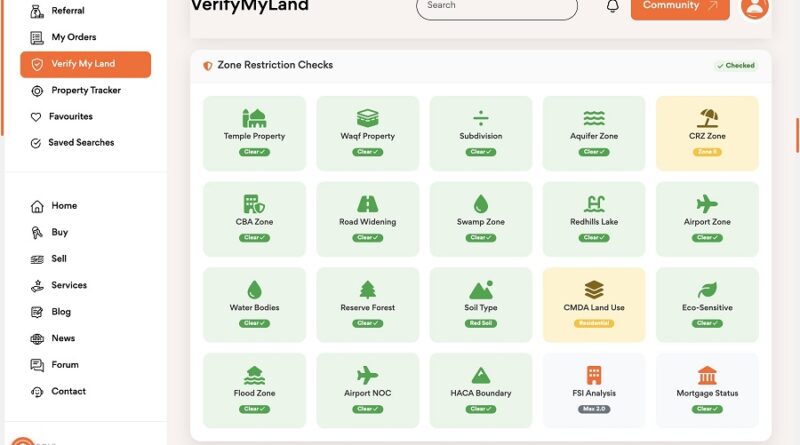Click the Redhills Lake pool icon
This screenshot has height=445, width=800.
tap(594, 204)
